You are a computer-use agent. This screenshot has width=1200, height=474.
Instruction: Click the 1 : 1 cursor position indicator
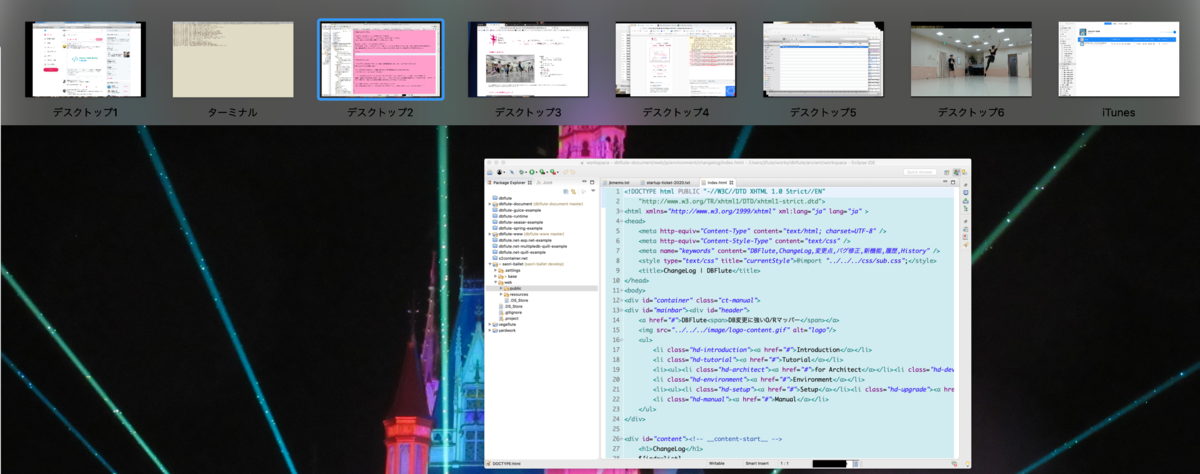coord(784,463)
